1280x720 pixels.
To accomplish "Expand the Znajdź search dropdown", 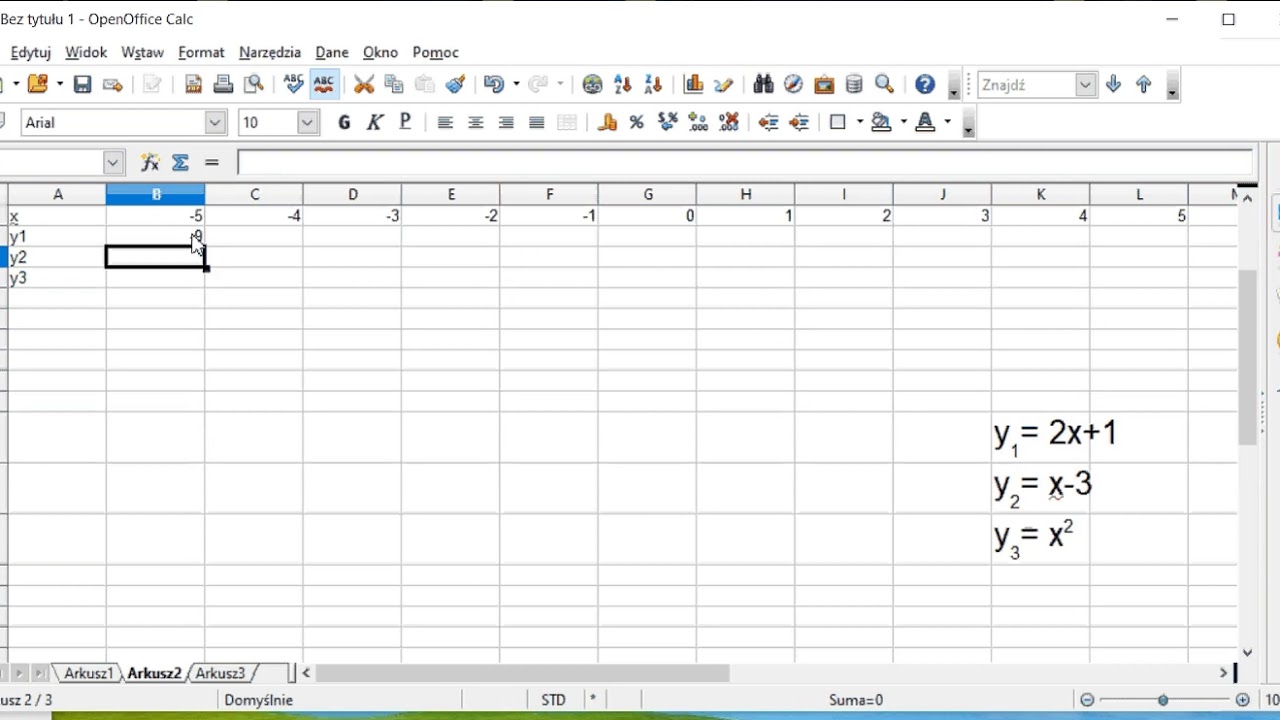I will (1086, 85).
